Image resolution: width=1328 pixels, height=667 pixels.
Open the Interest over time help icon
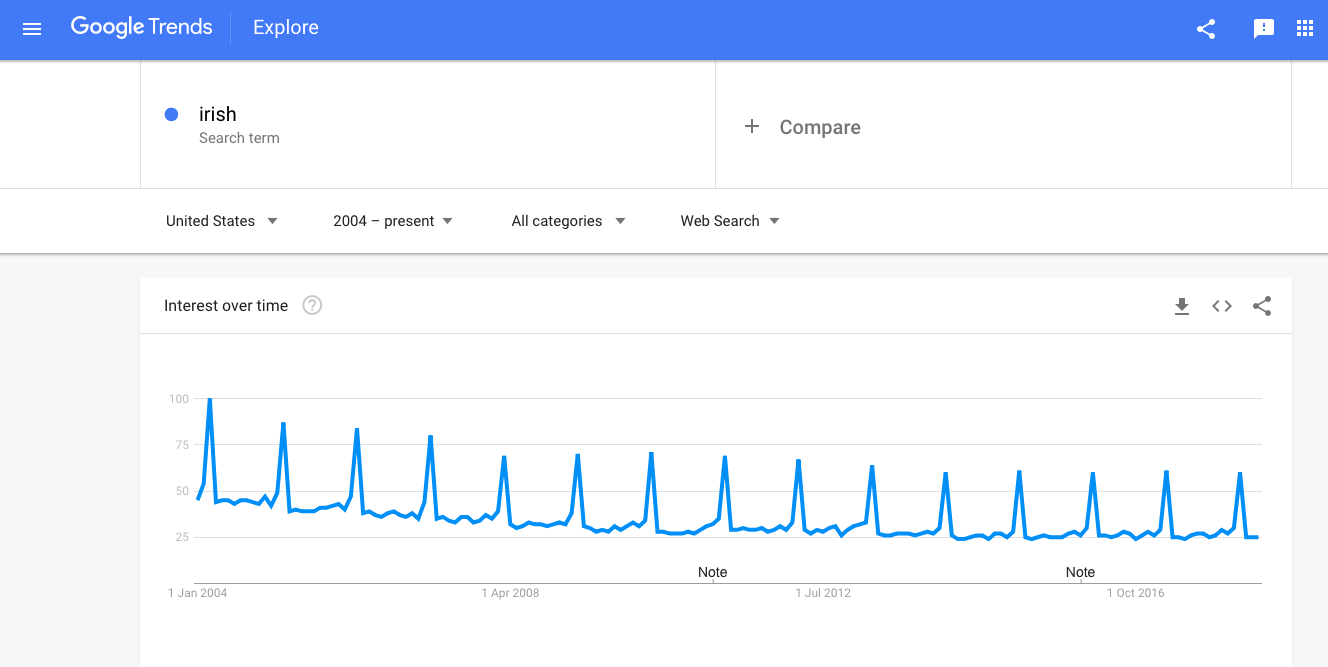312,306
